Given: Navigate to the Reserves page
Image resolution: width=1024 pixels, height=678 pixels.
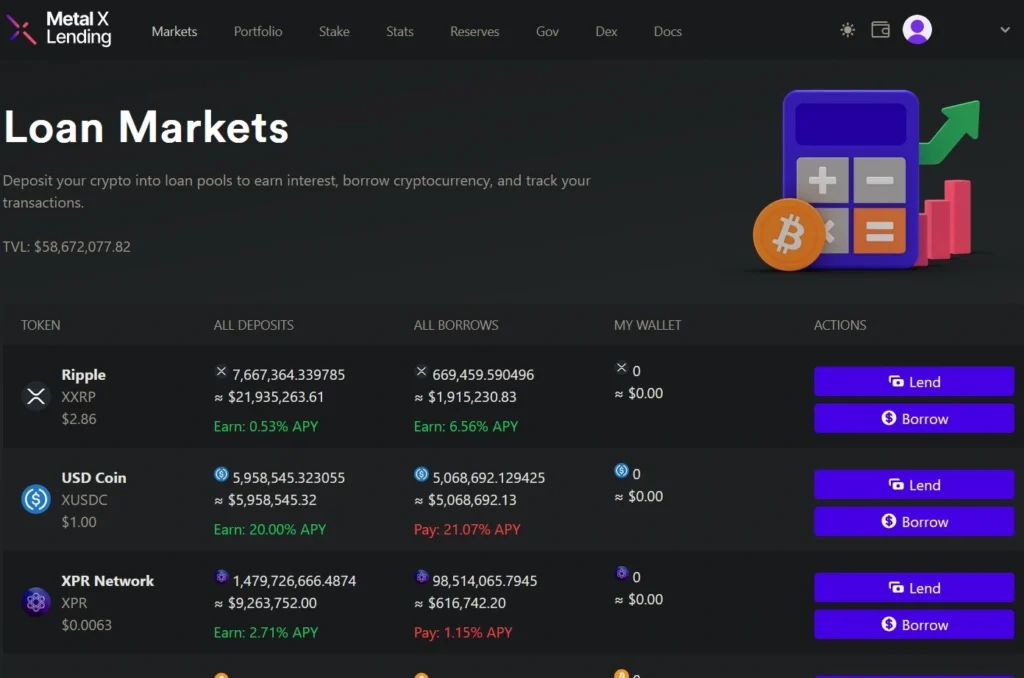Looking at the screenshot, I should pos(475,31).
